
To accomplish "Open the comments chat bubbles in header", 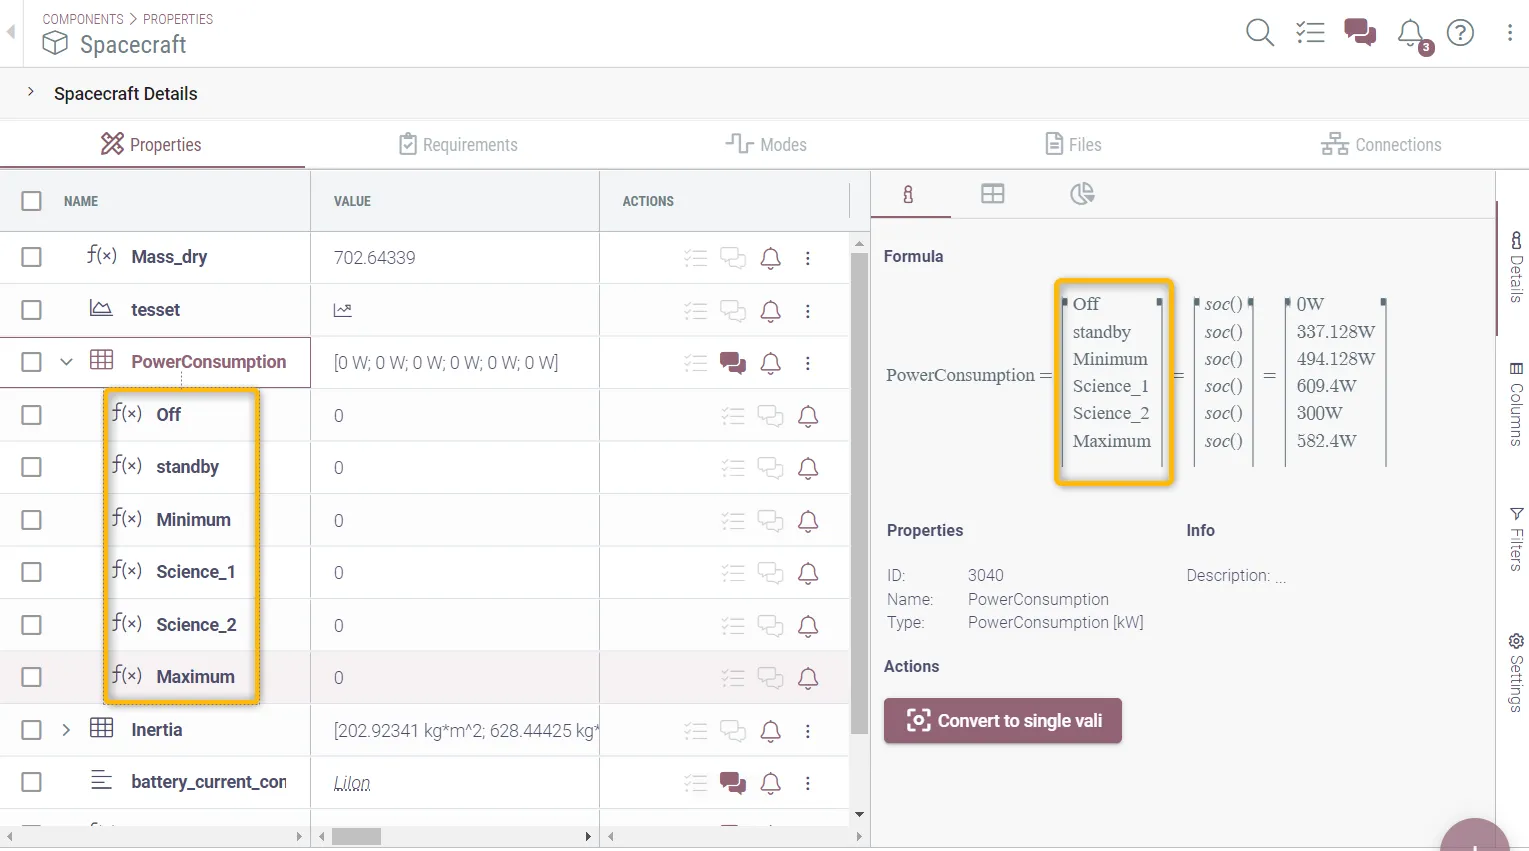I will pyautogui.click(x=1359, y=33).
